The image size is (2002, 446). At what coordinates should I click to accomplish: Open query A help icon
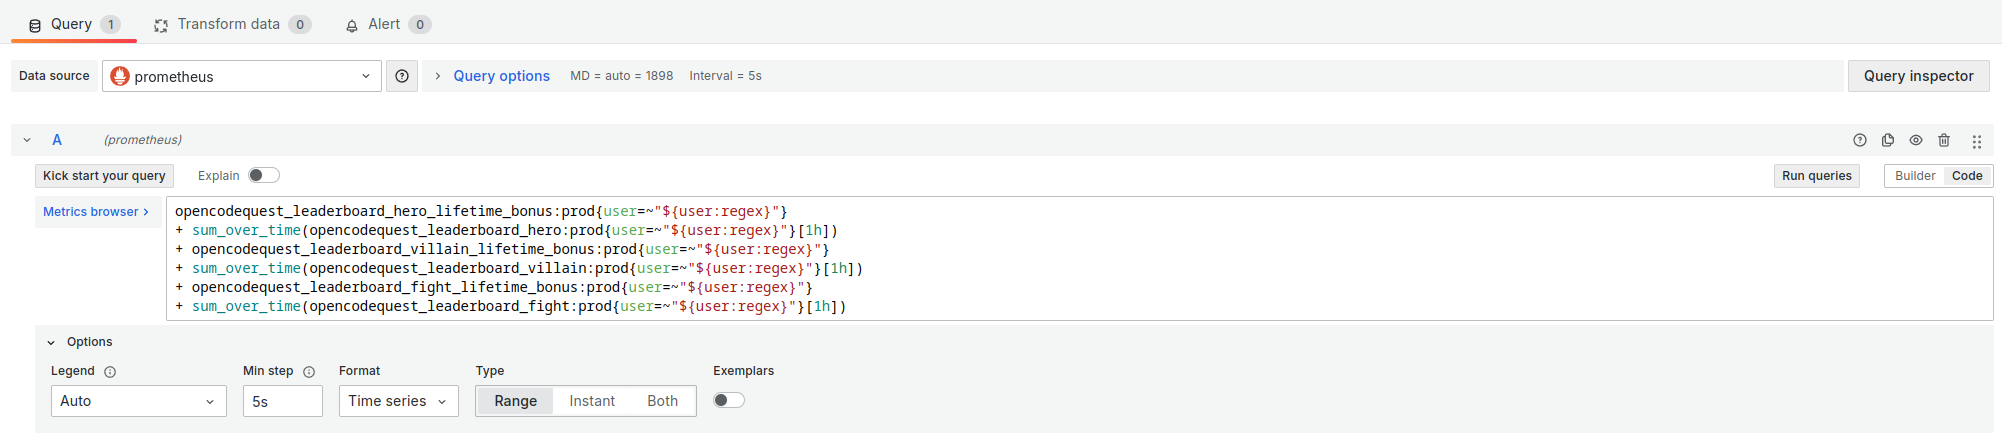coord(1860,140)
